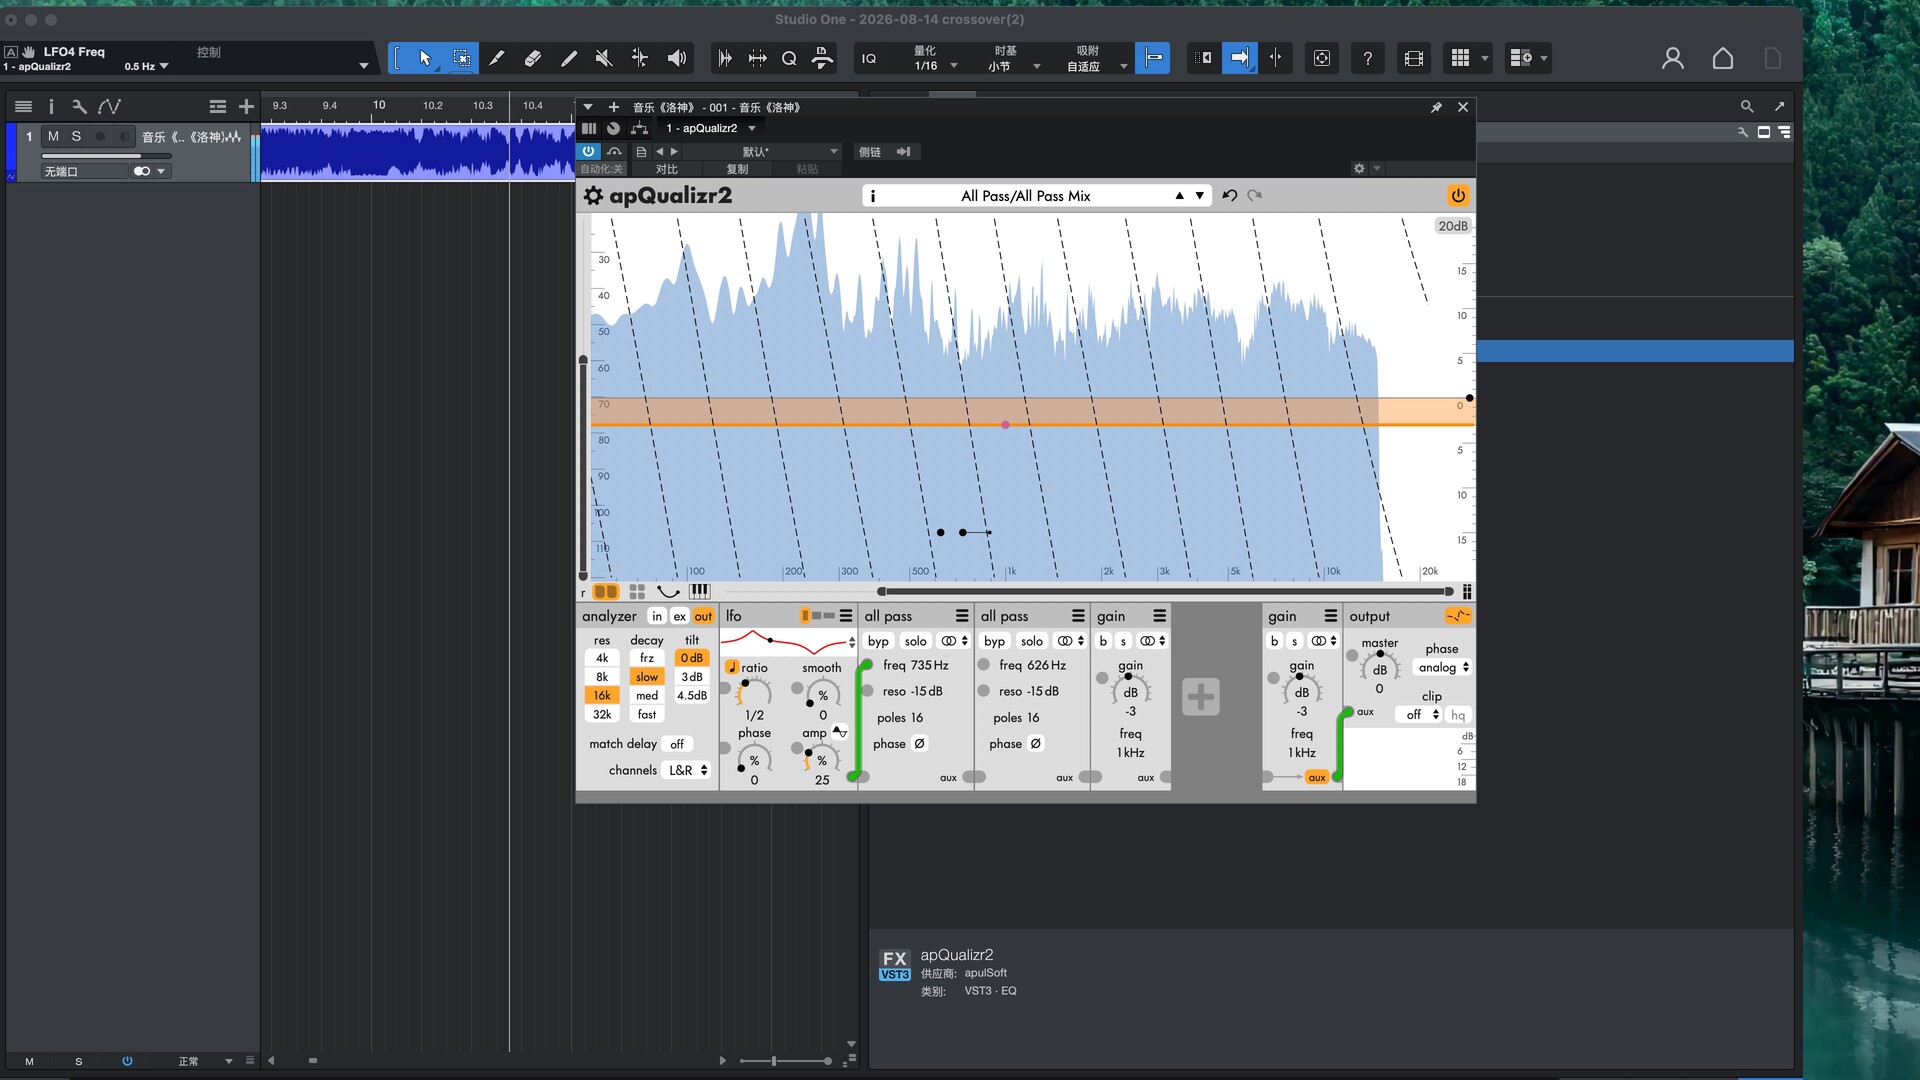Click the Q quantize button
The height and width of the screenshot is (1080, 1920).
789,58
